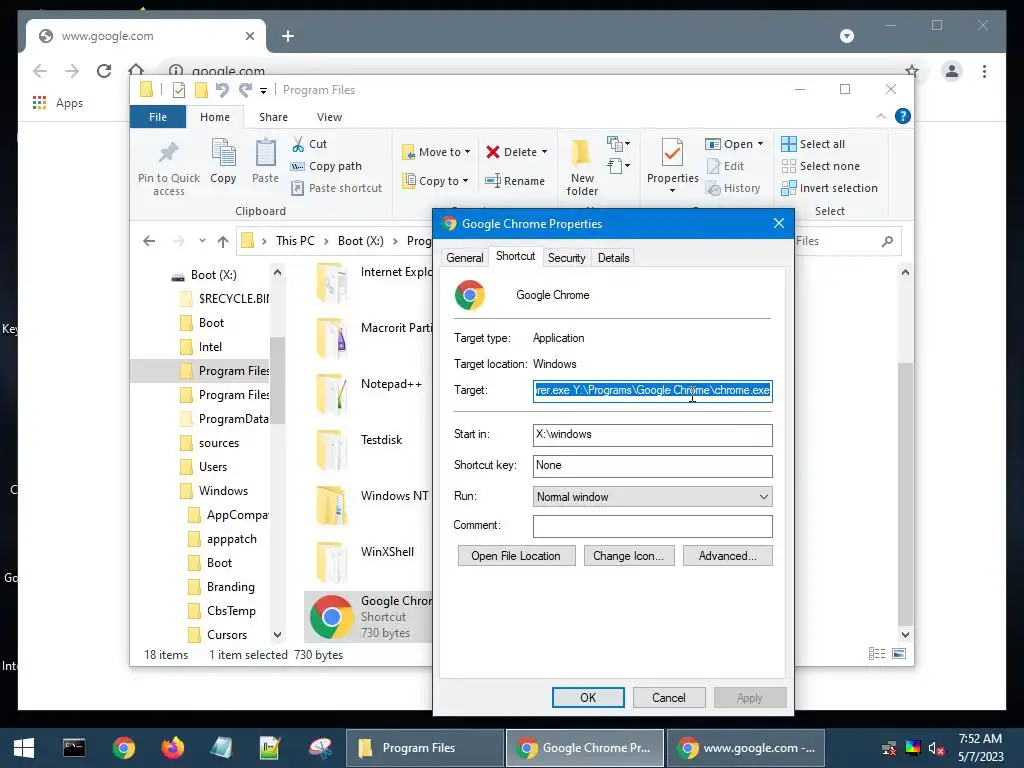1024x768 pixels.
Task: Click the search magnifier in Explorer
Action: (x=887, y=242)
